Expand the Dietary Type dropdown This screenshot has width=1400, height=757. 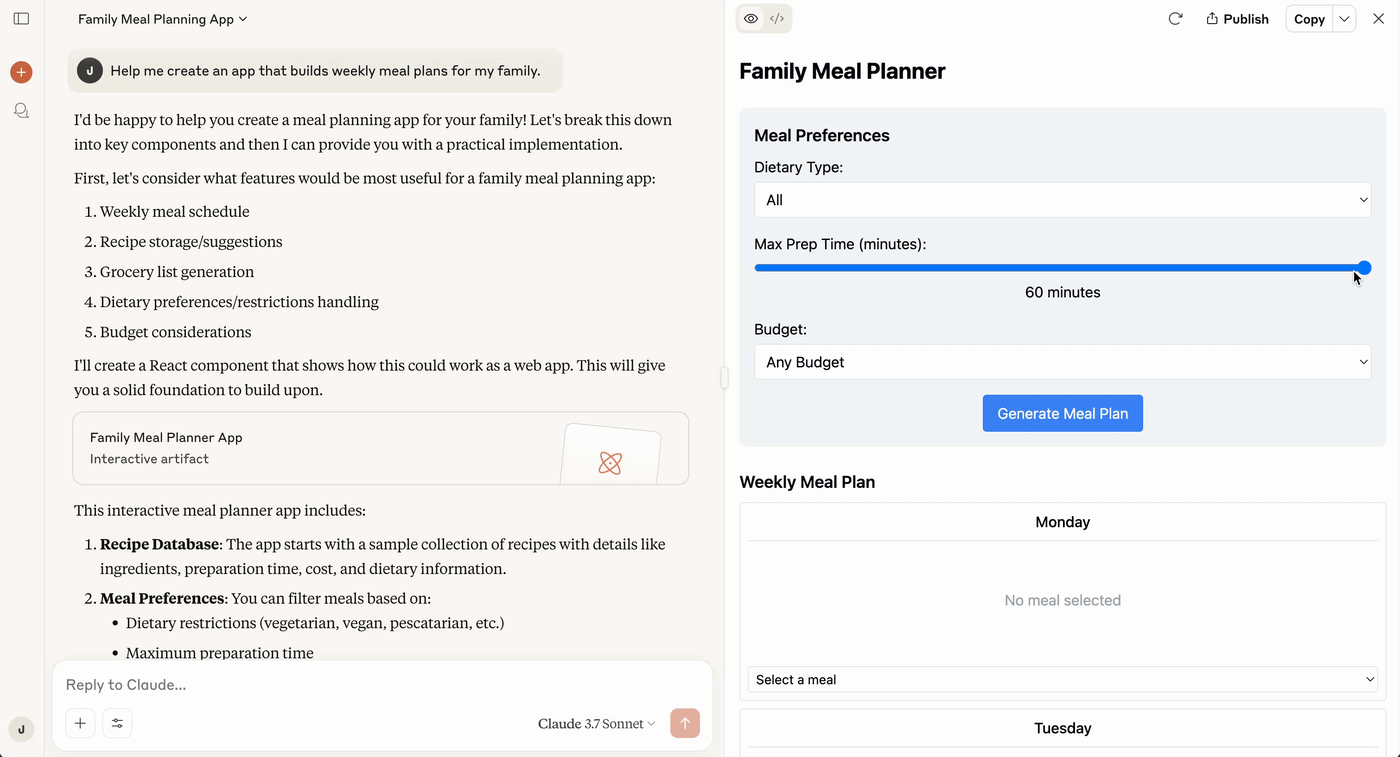(x=1062, y=200)
